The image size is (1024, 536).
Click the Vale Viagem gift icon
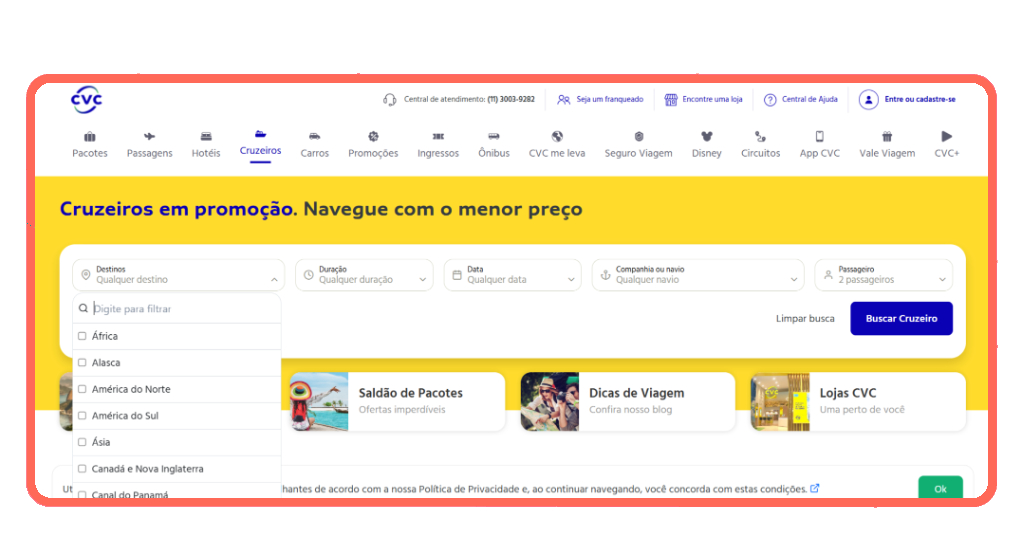coord(887,136)
